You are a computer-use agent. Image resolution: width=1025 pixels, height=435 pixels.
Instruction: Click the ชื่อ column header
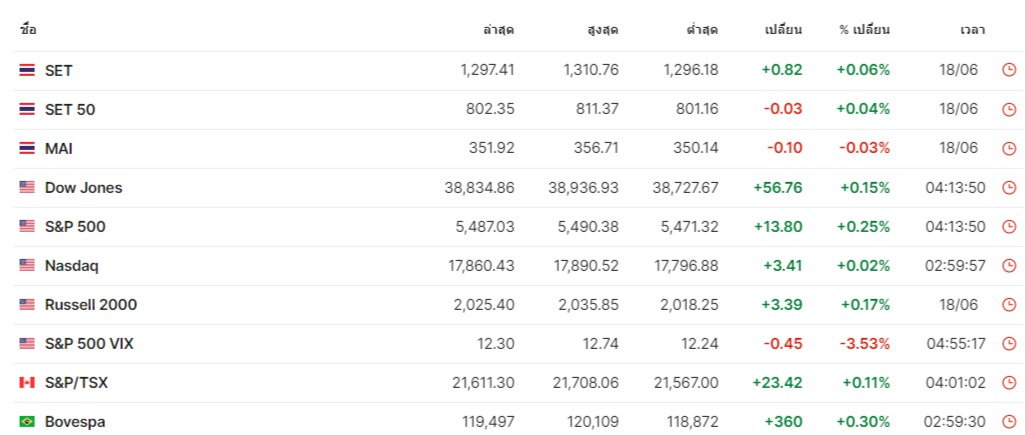point(28,30)
